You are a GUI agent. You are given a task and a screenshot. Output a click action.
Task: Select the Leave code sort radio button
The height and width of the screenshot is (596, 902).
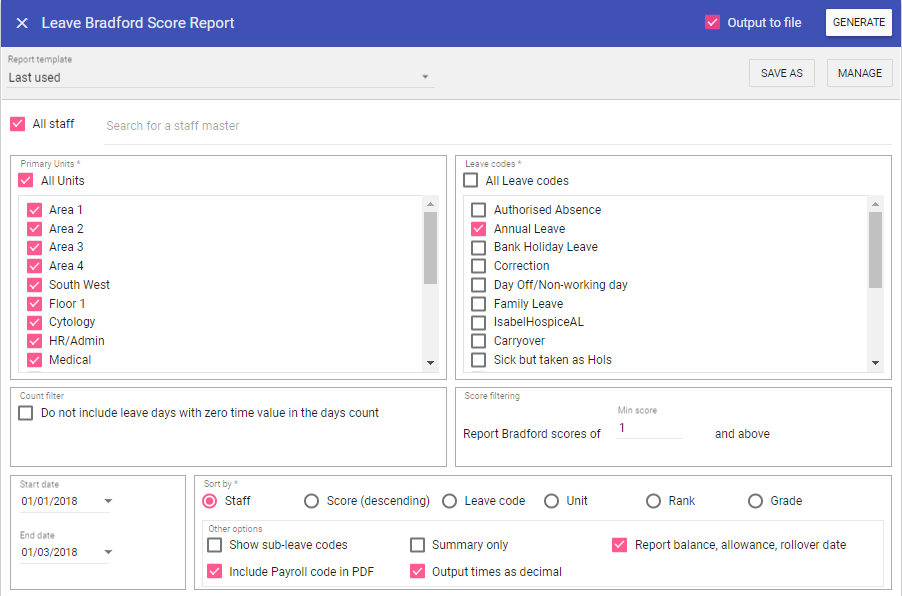450,501
